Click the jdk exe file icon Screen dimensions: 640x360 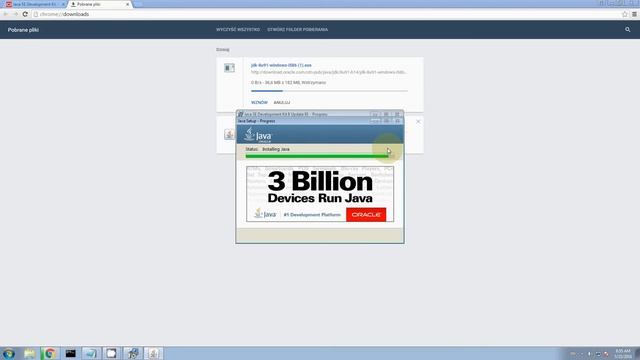pos(229,68)
